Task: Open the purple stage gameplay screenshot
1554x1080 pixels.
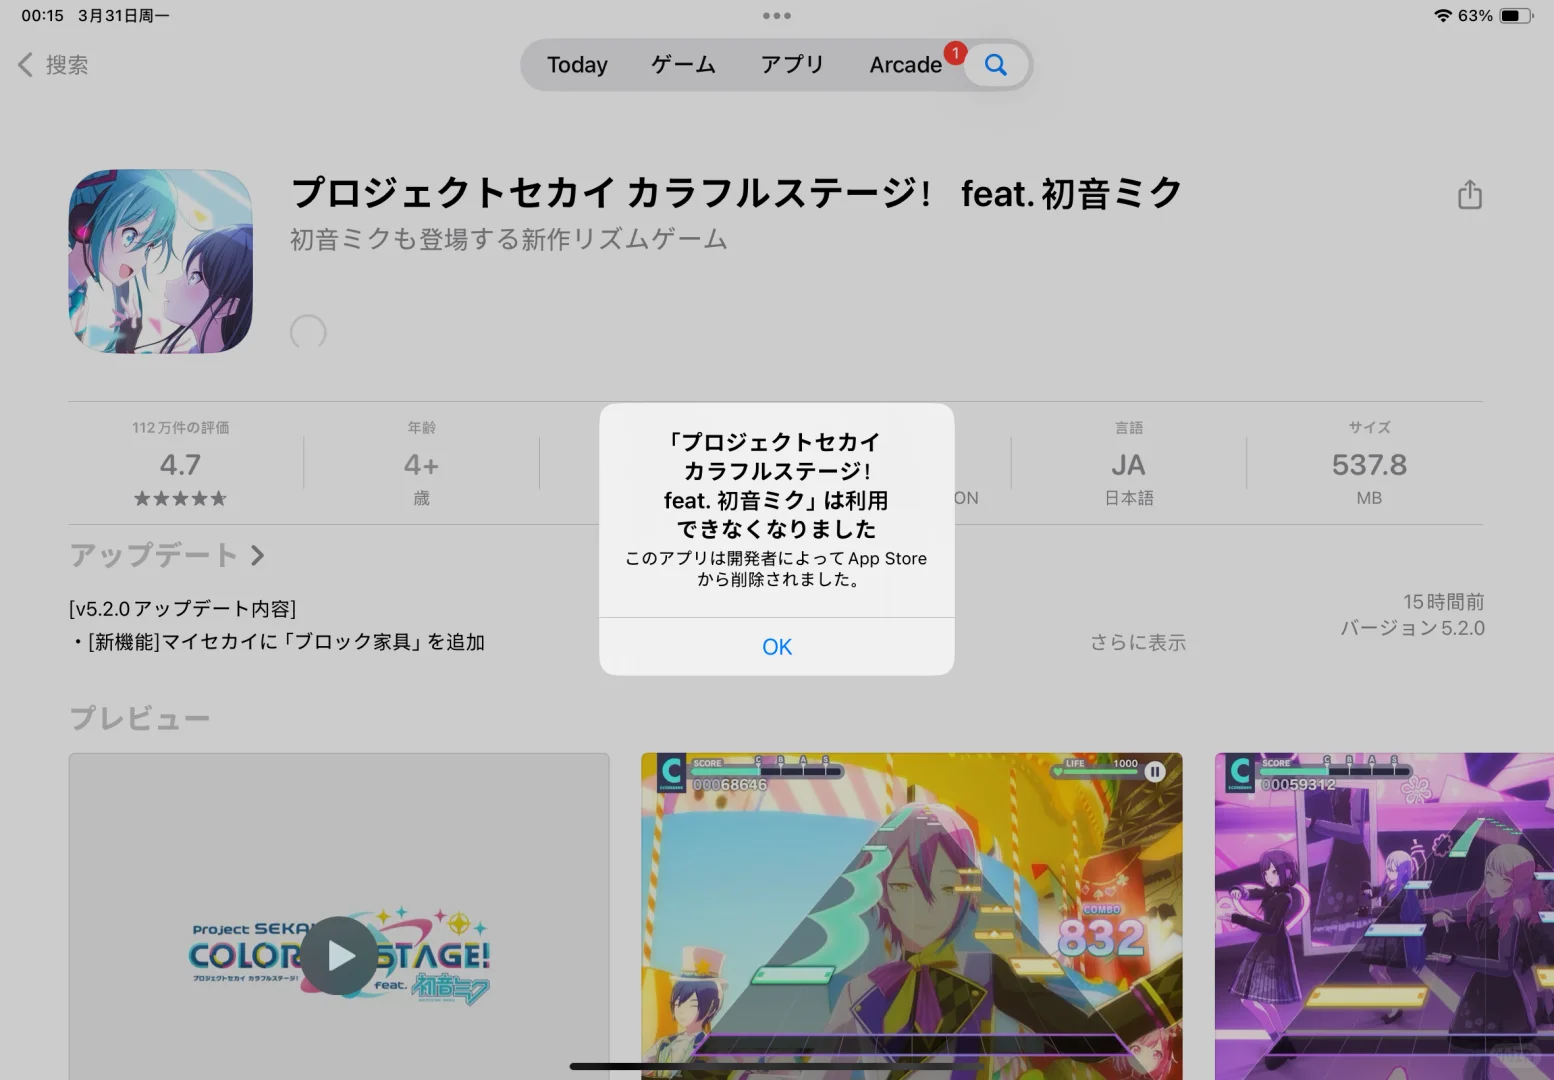Action: tap(1384, 916)
